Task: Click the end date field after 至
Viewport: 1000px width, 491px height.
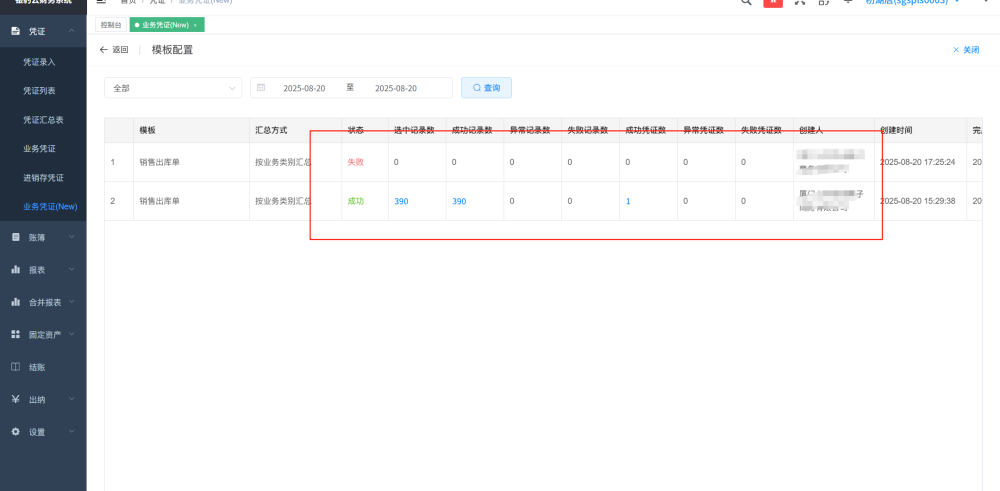Action: tap(396, 88)
